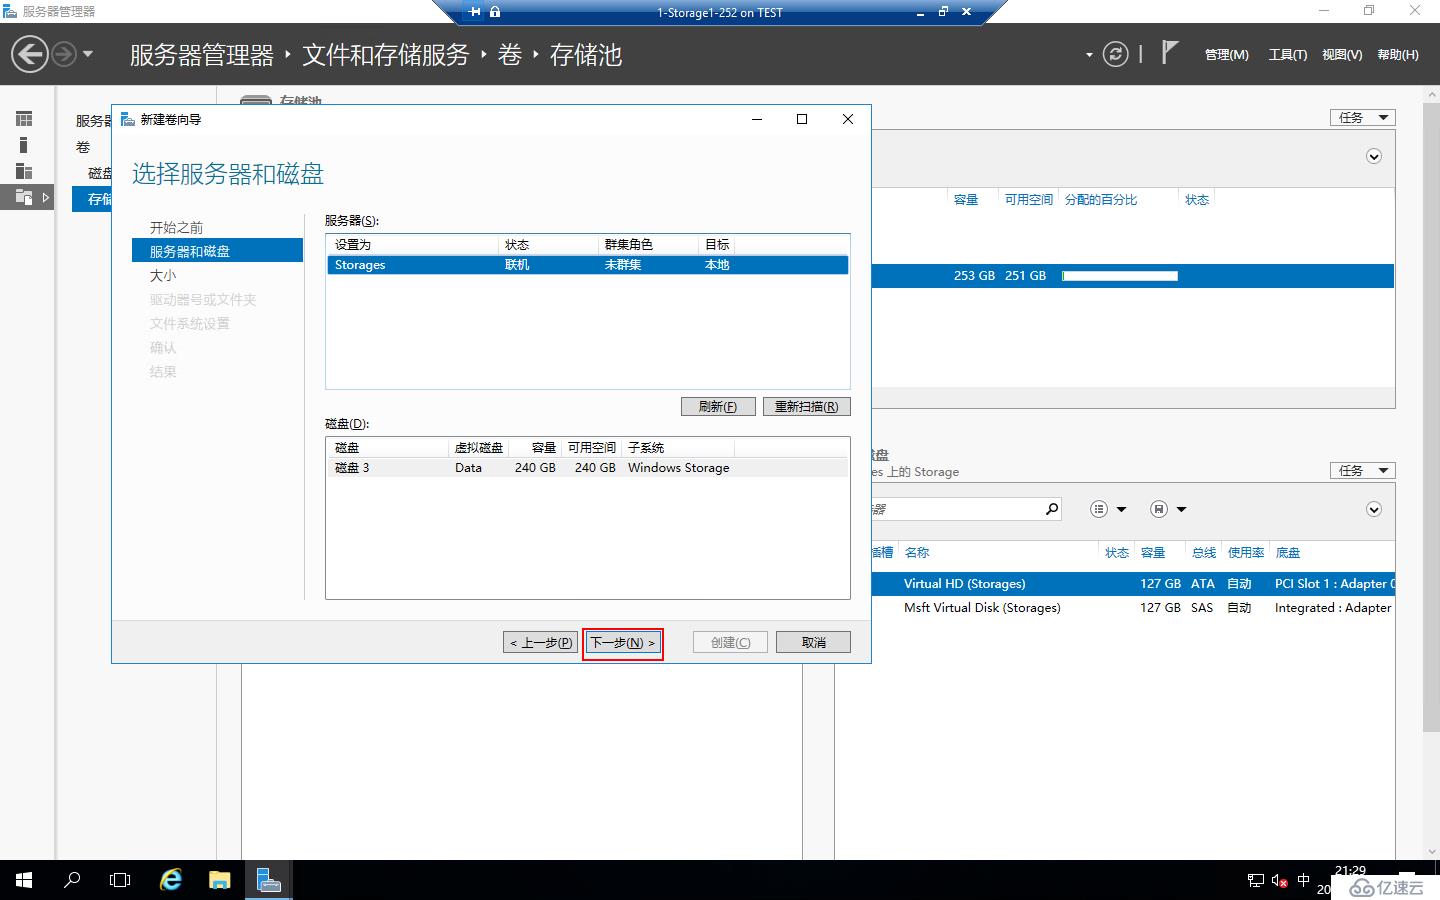Select the Storages server row
This screenshot has width=1440, height=900.
[x=588, y=265]
